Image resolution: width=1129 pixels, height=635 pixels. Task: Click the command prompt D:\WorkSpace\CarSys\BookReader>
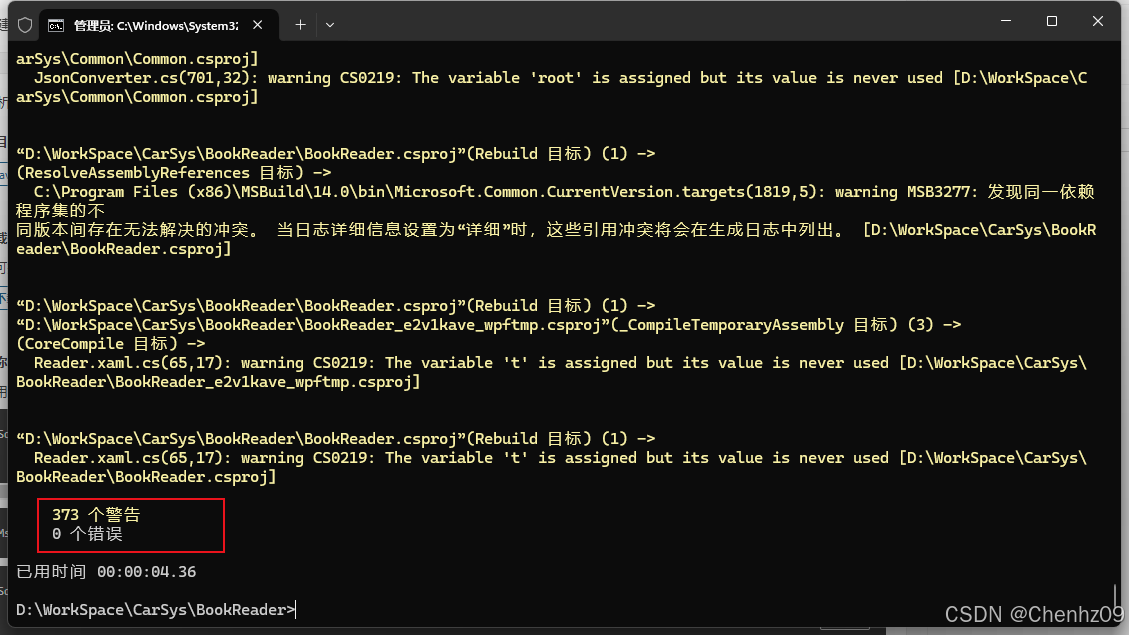156,610
